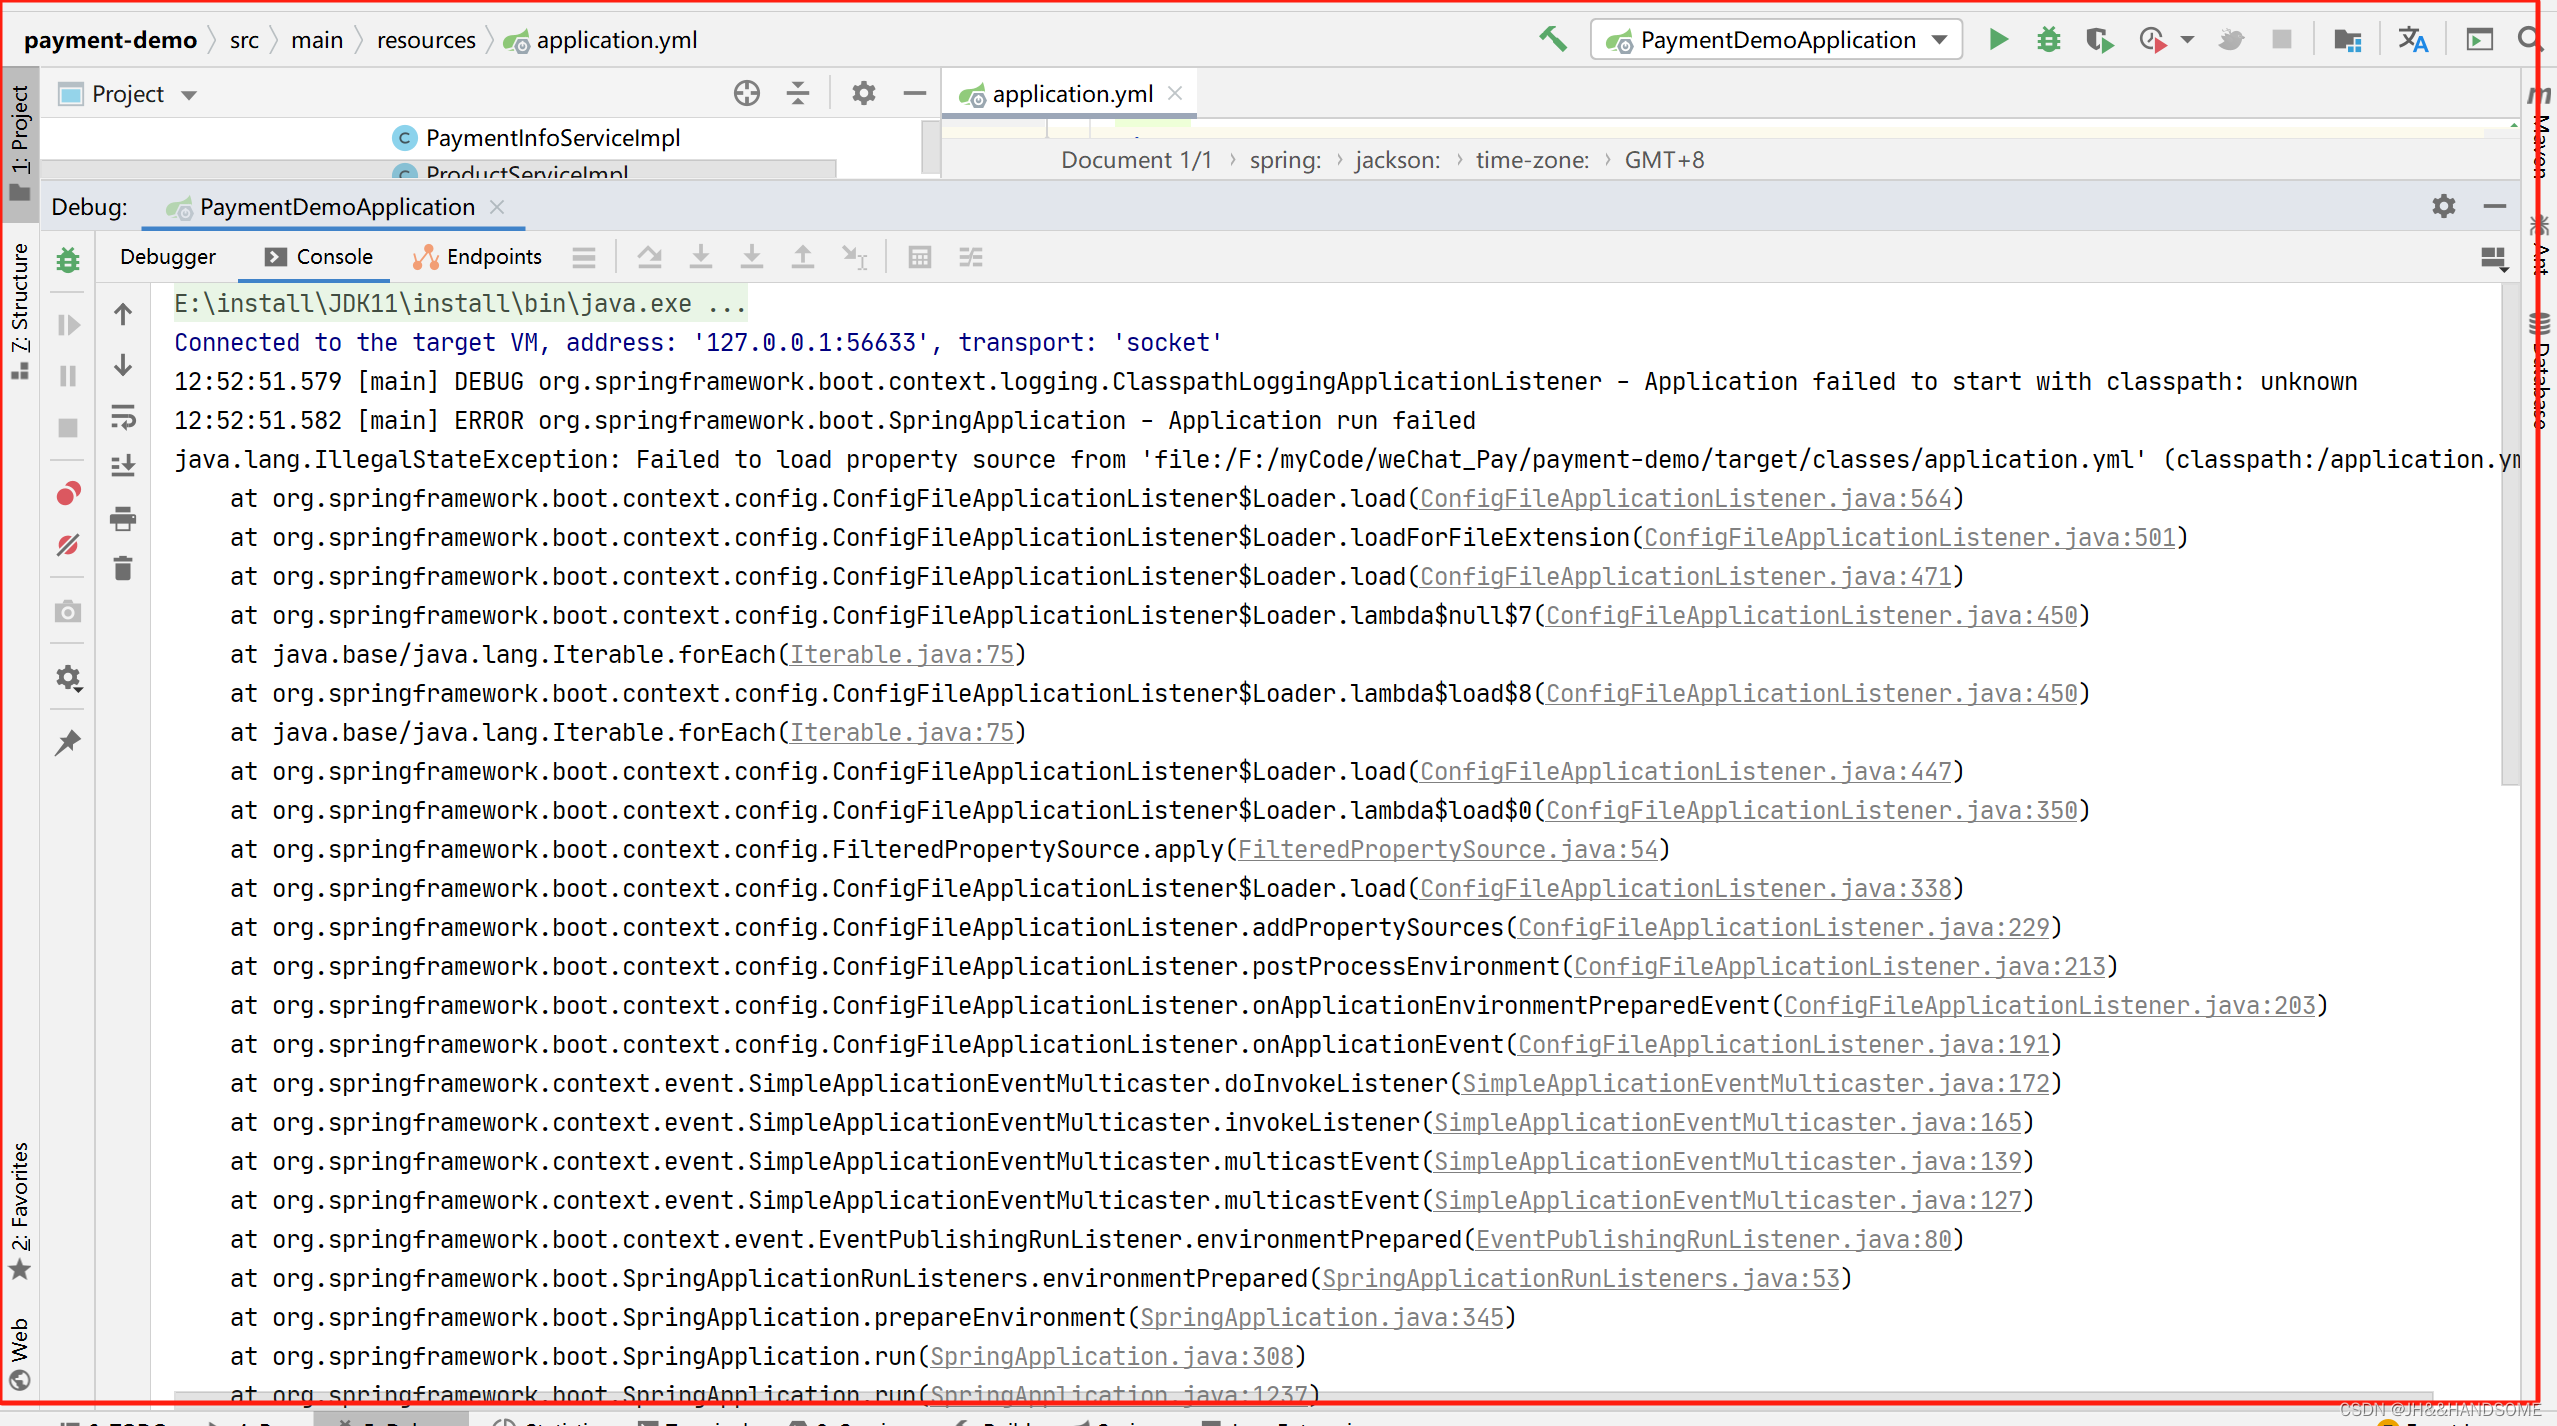
Task: Click the Pause Program icon
Action: click(x=68, y=376)
